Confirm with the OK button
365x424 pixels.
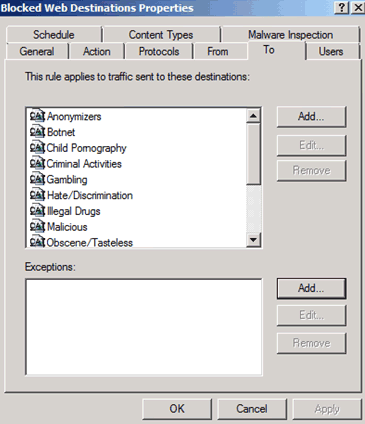click(177, 409)
